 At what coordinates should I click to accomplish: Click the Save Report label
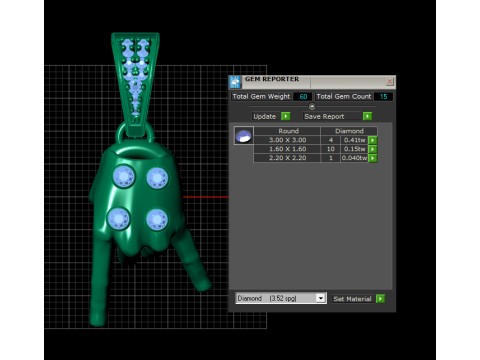point(324,117)
